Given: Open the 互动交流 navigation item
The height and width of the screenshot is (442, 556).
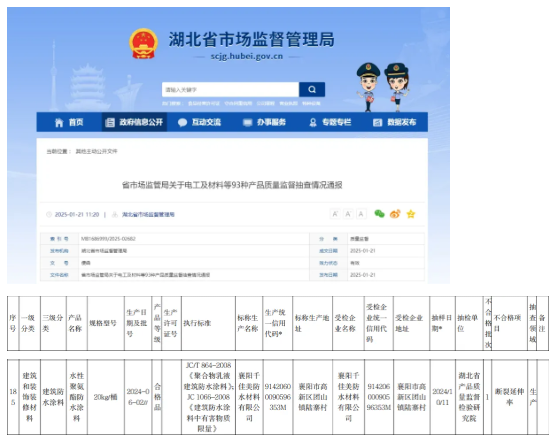Looking at the screenshot, I should point(199,122).
